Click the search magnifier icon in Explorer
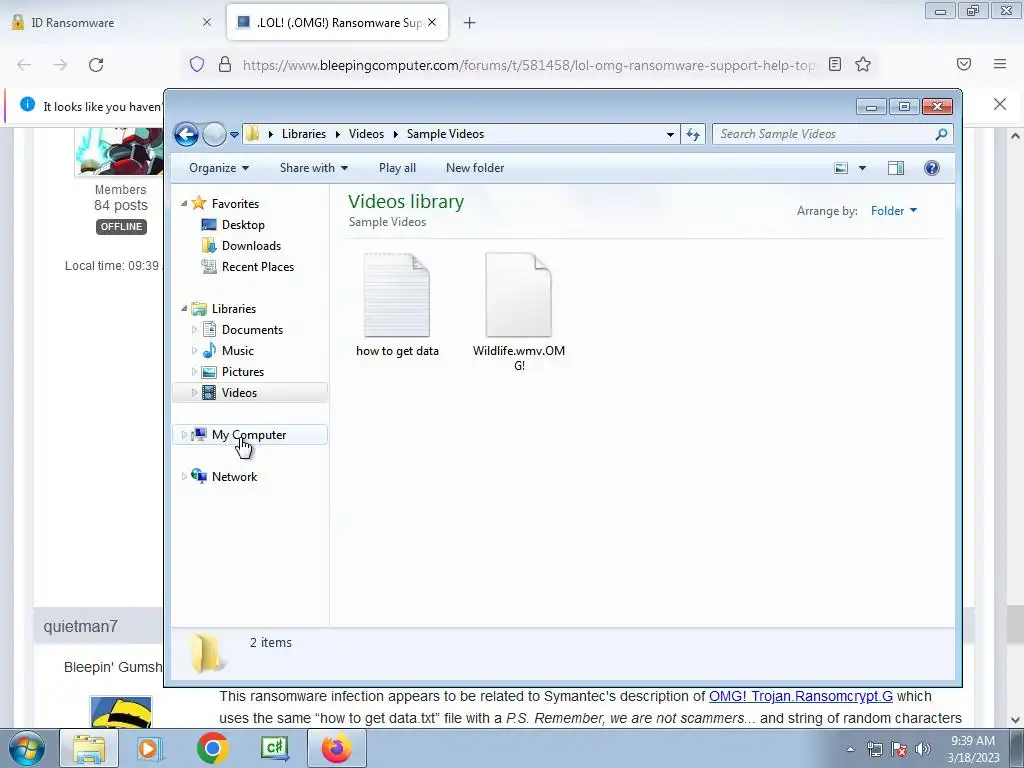 pyautogui.click(x=941, y=134)
